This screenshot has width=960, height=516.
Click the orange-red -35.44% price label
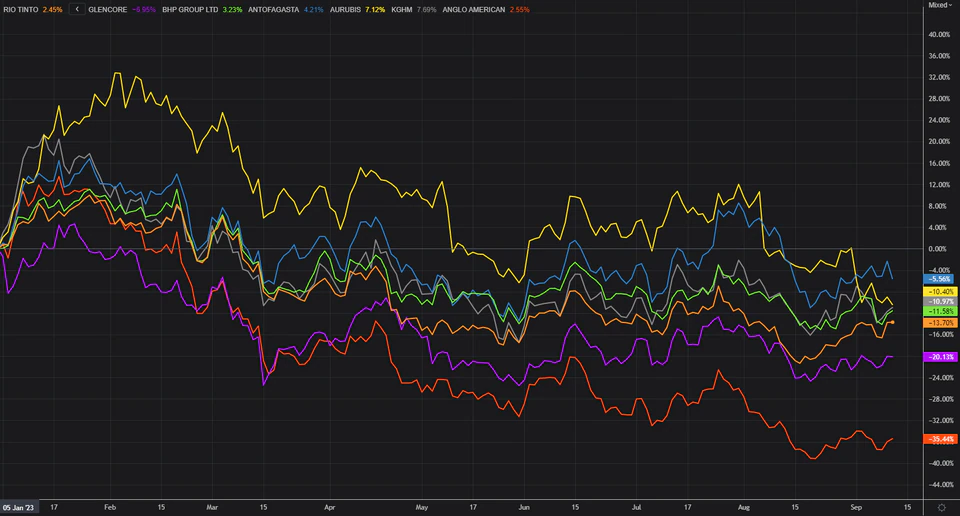pos(942,439)
